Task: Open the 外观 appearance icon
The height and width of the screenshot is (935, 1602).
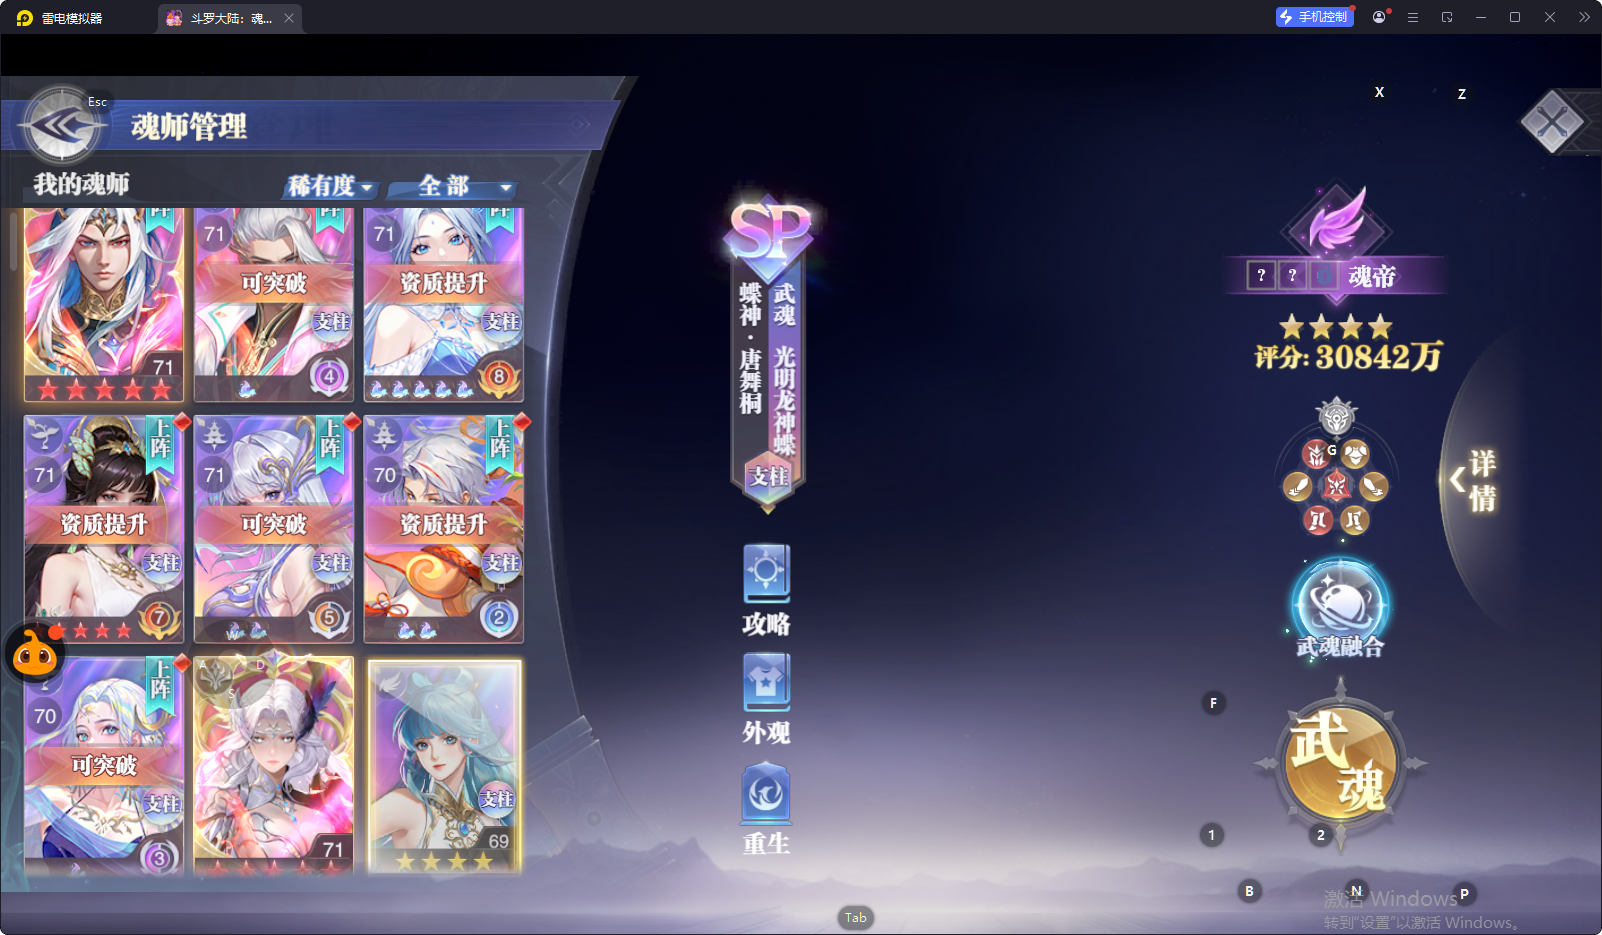Action: point(766,700)
